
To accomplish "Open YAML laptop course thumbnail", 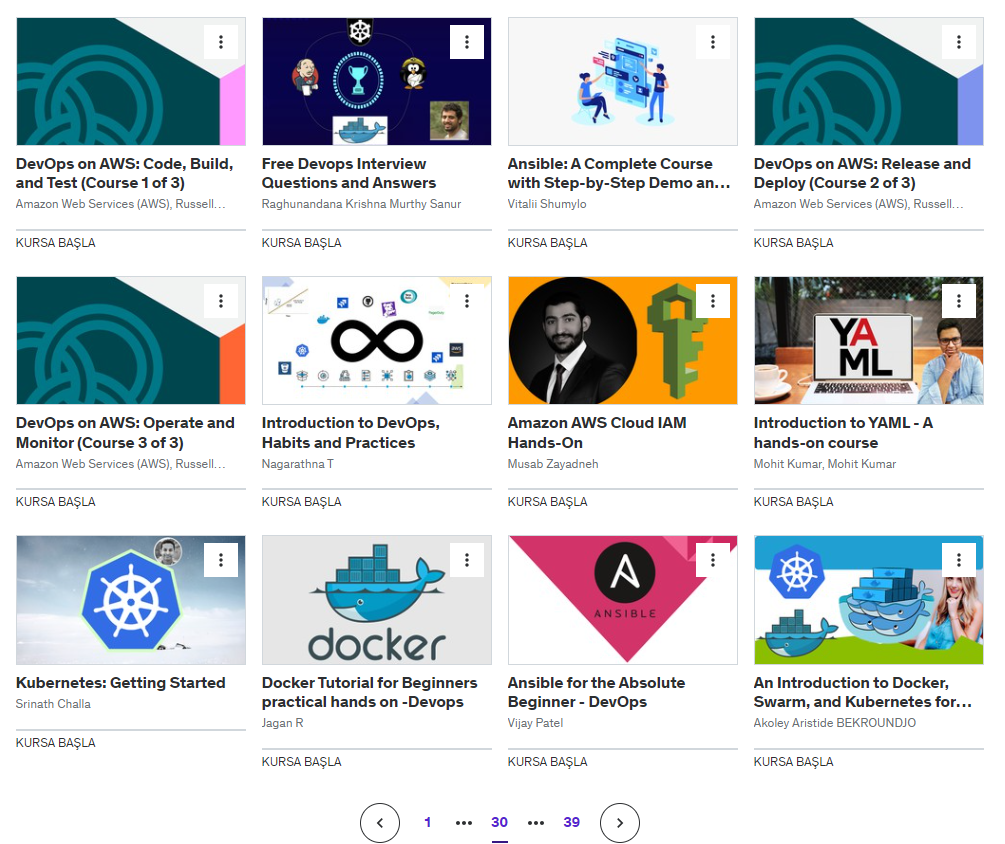I will click(869, 340).
